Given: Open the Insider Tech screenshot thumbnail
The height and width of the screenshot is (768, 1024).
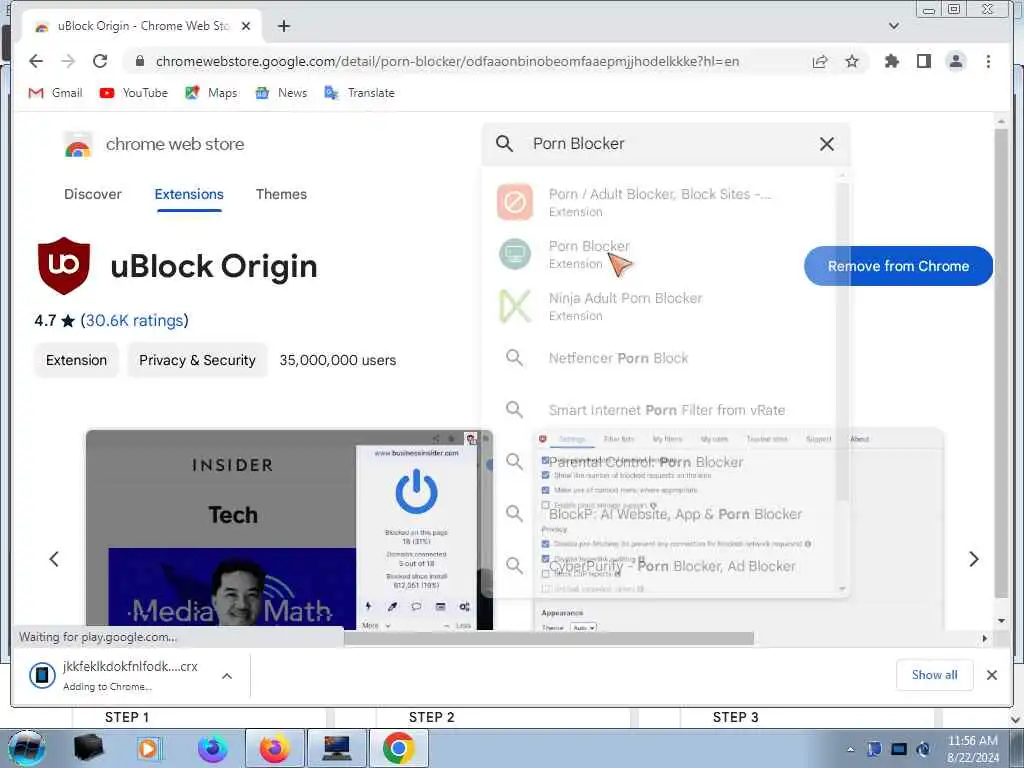Looking at the screenshot, I should pyautogui.click(x=289, y=530).
